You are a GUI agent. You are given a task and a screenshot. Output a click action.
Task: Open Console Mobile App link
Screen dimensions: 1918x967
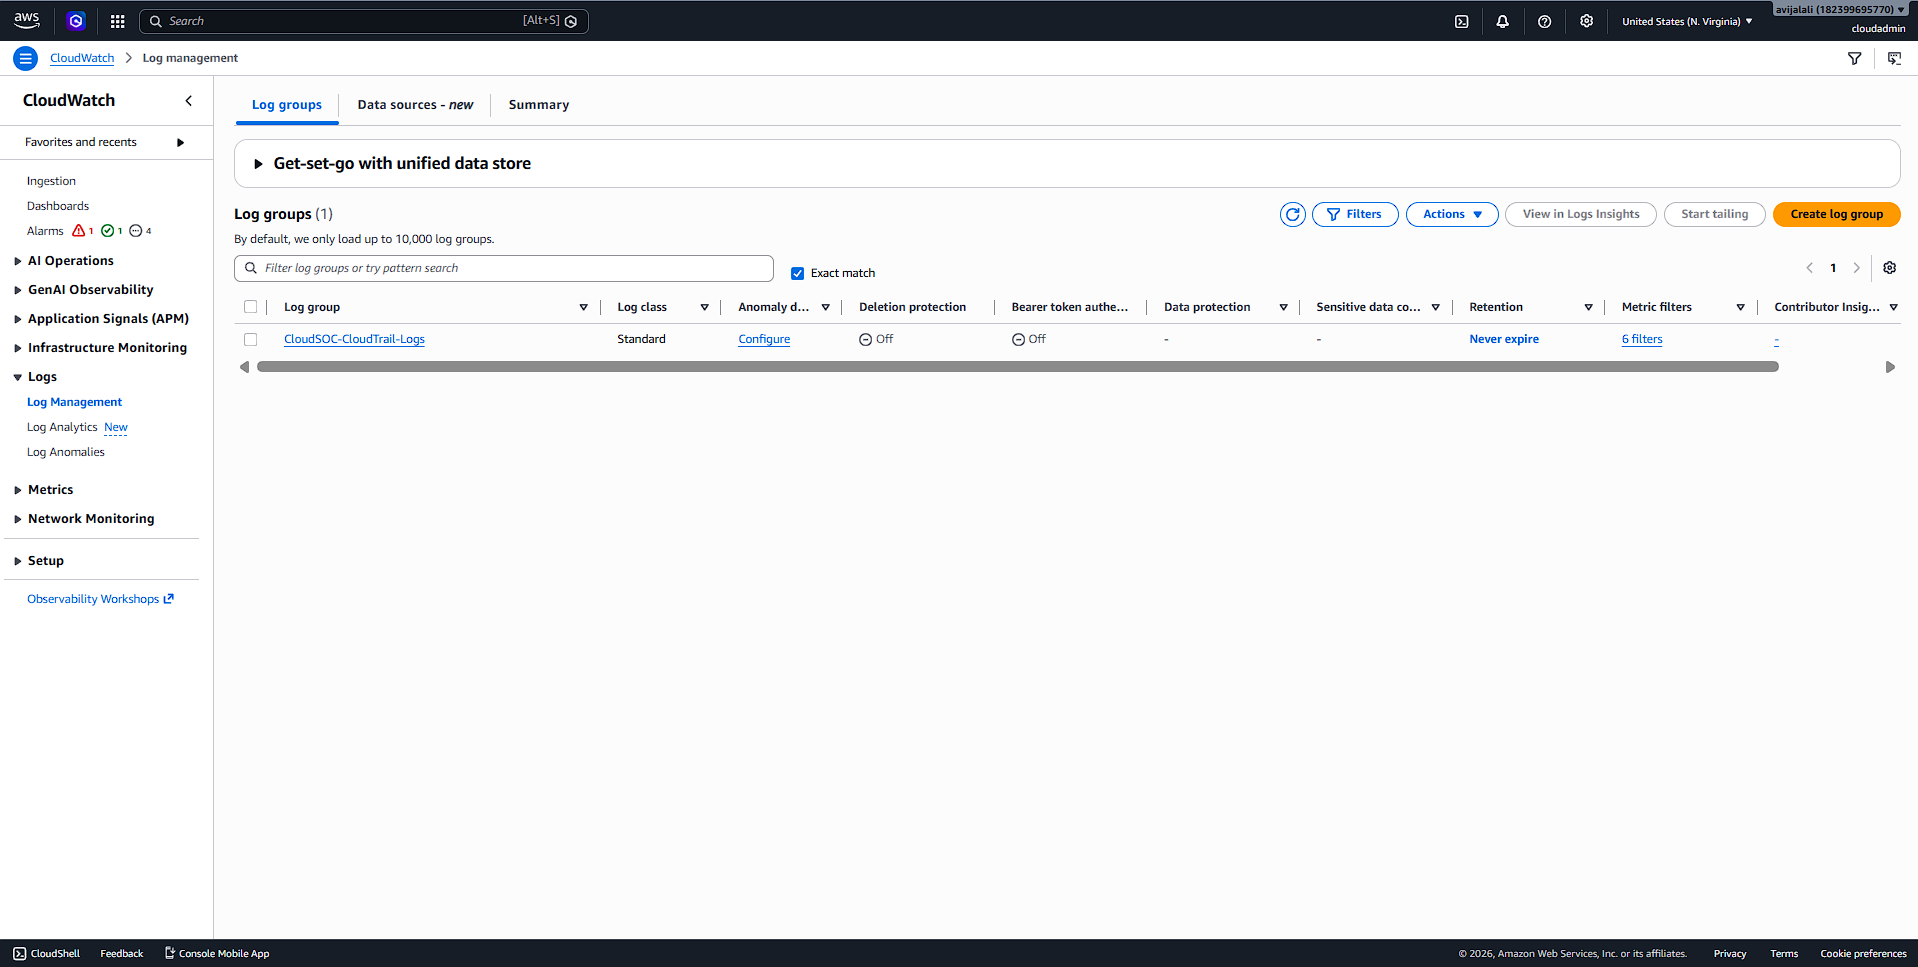217,954
